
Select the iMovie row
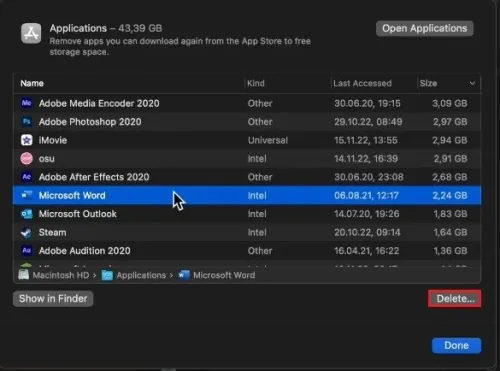[x=247, y=140]
